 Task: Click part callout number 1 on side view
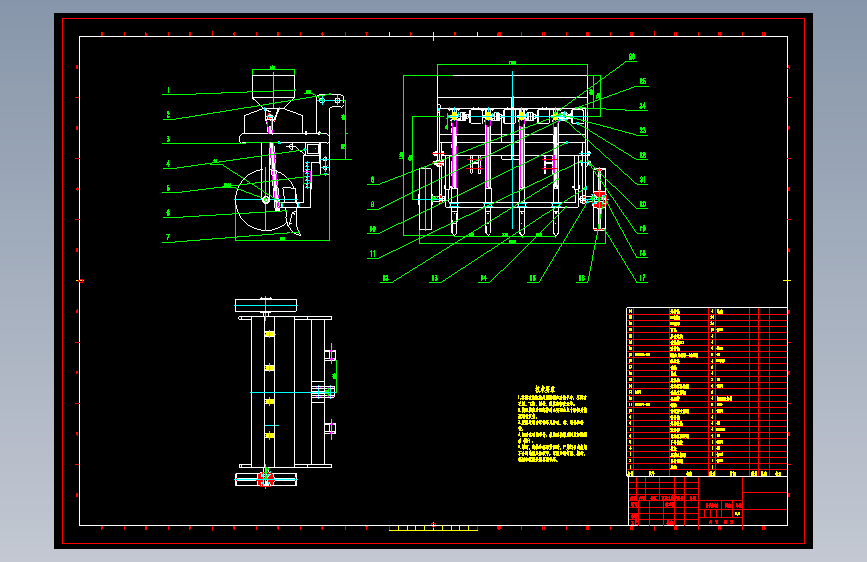(x=168, y=90)
